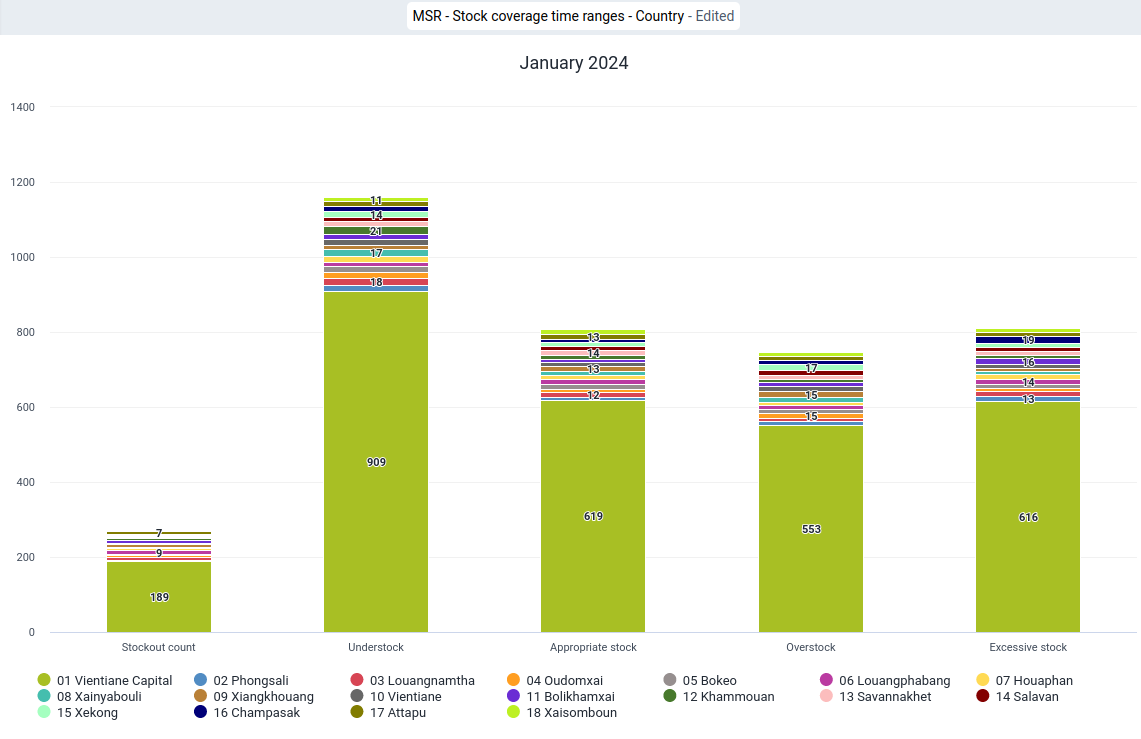Viewport: 1141px width, 739px height.
Task: Click the MSR Stock coverage title
Action: 548,16
